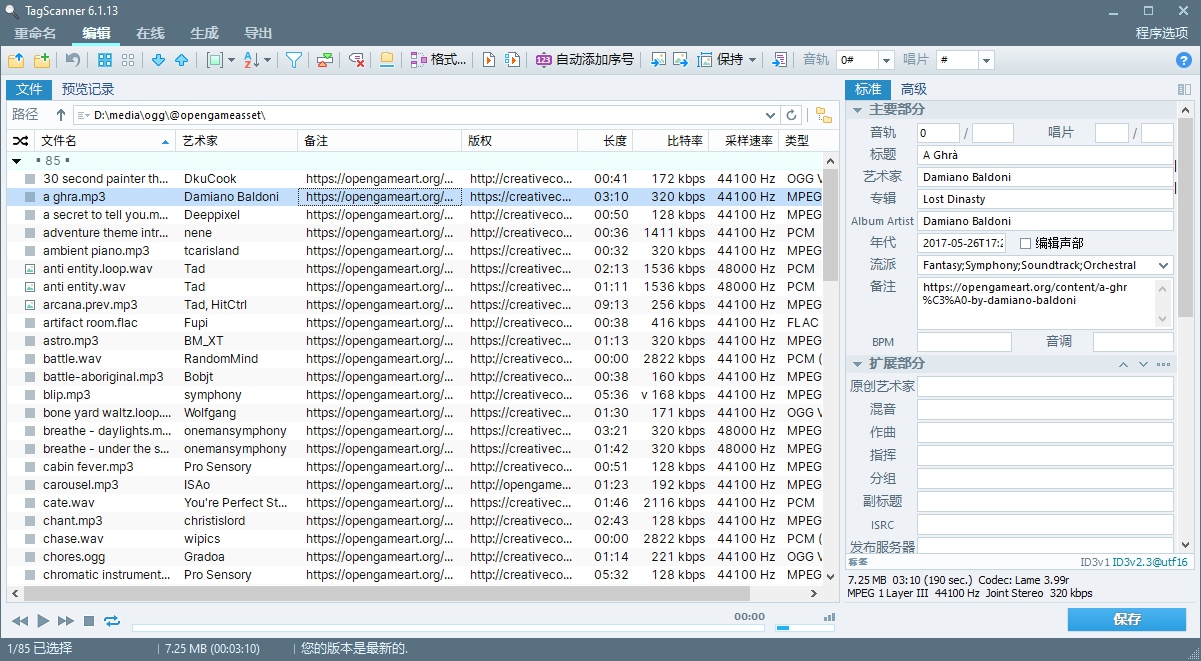
Task: Click the refresh icon next to the path bar
Action: tap(792, 114)
